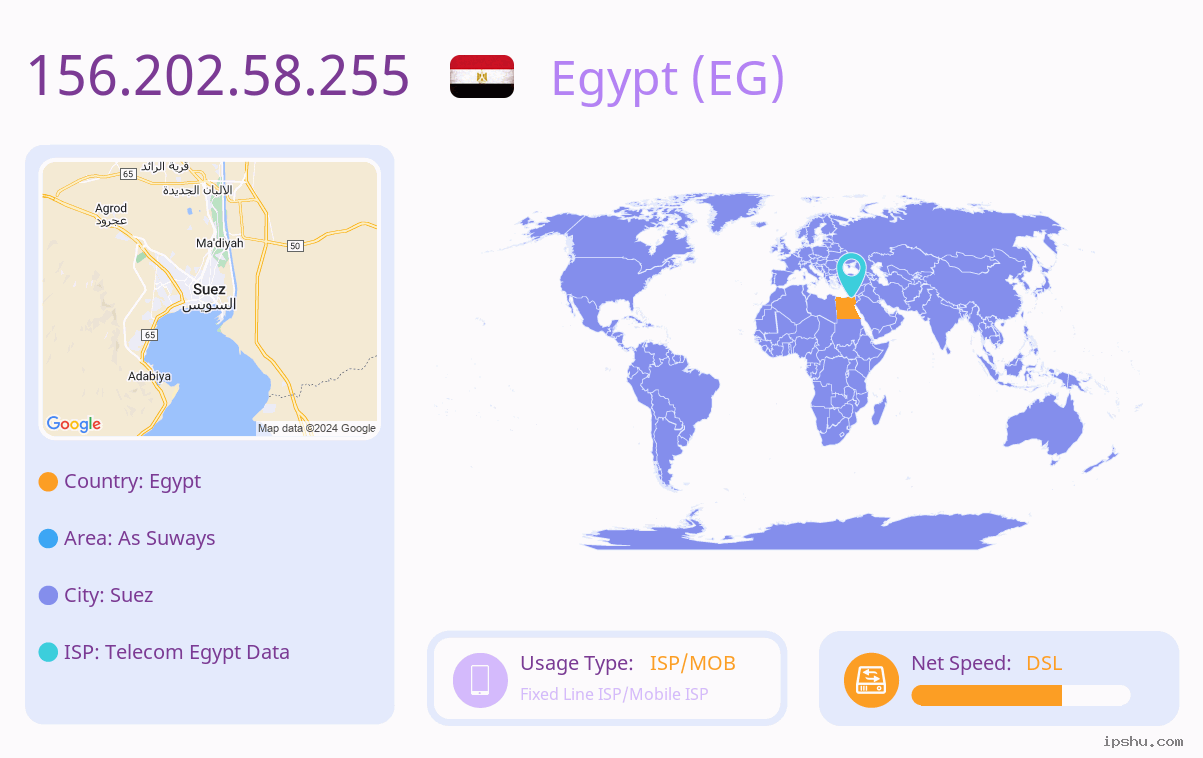The height and width of the screenshot is (758, 1203).
Task: Click the DSL net speed value
Action: click(1044, 663)
